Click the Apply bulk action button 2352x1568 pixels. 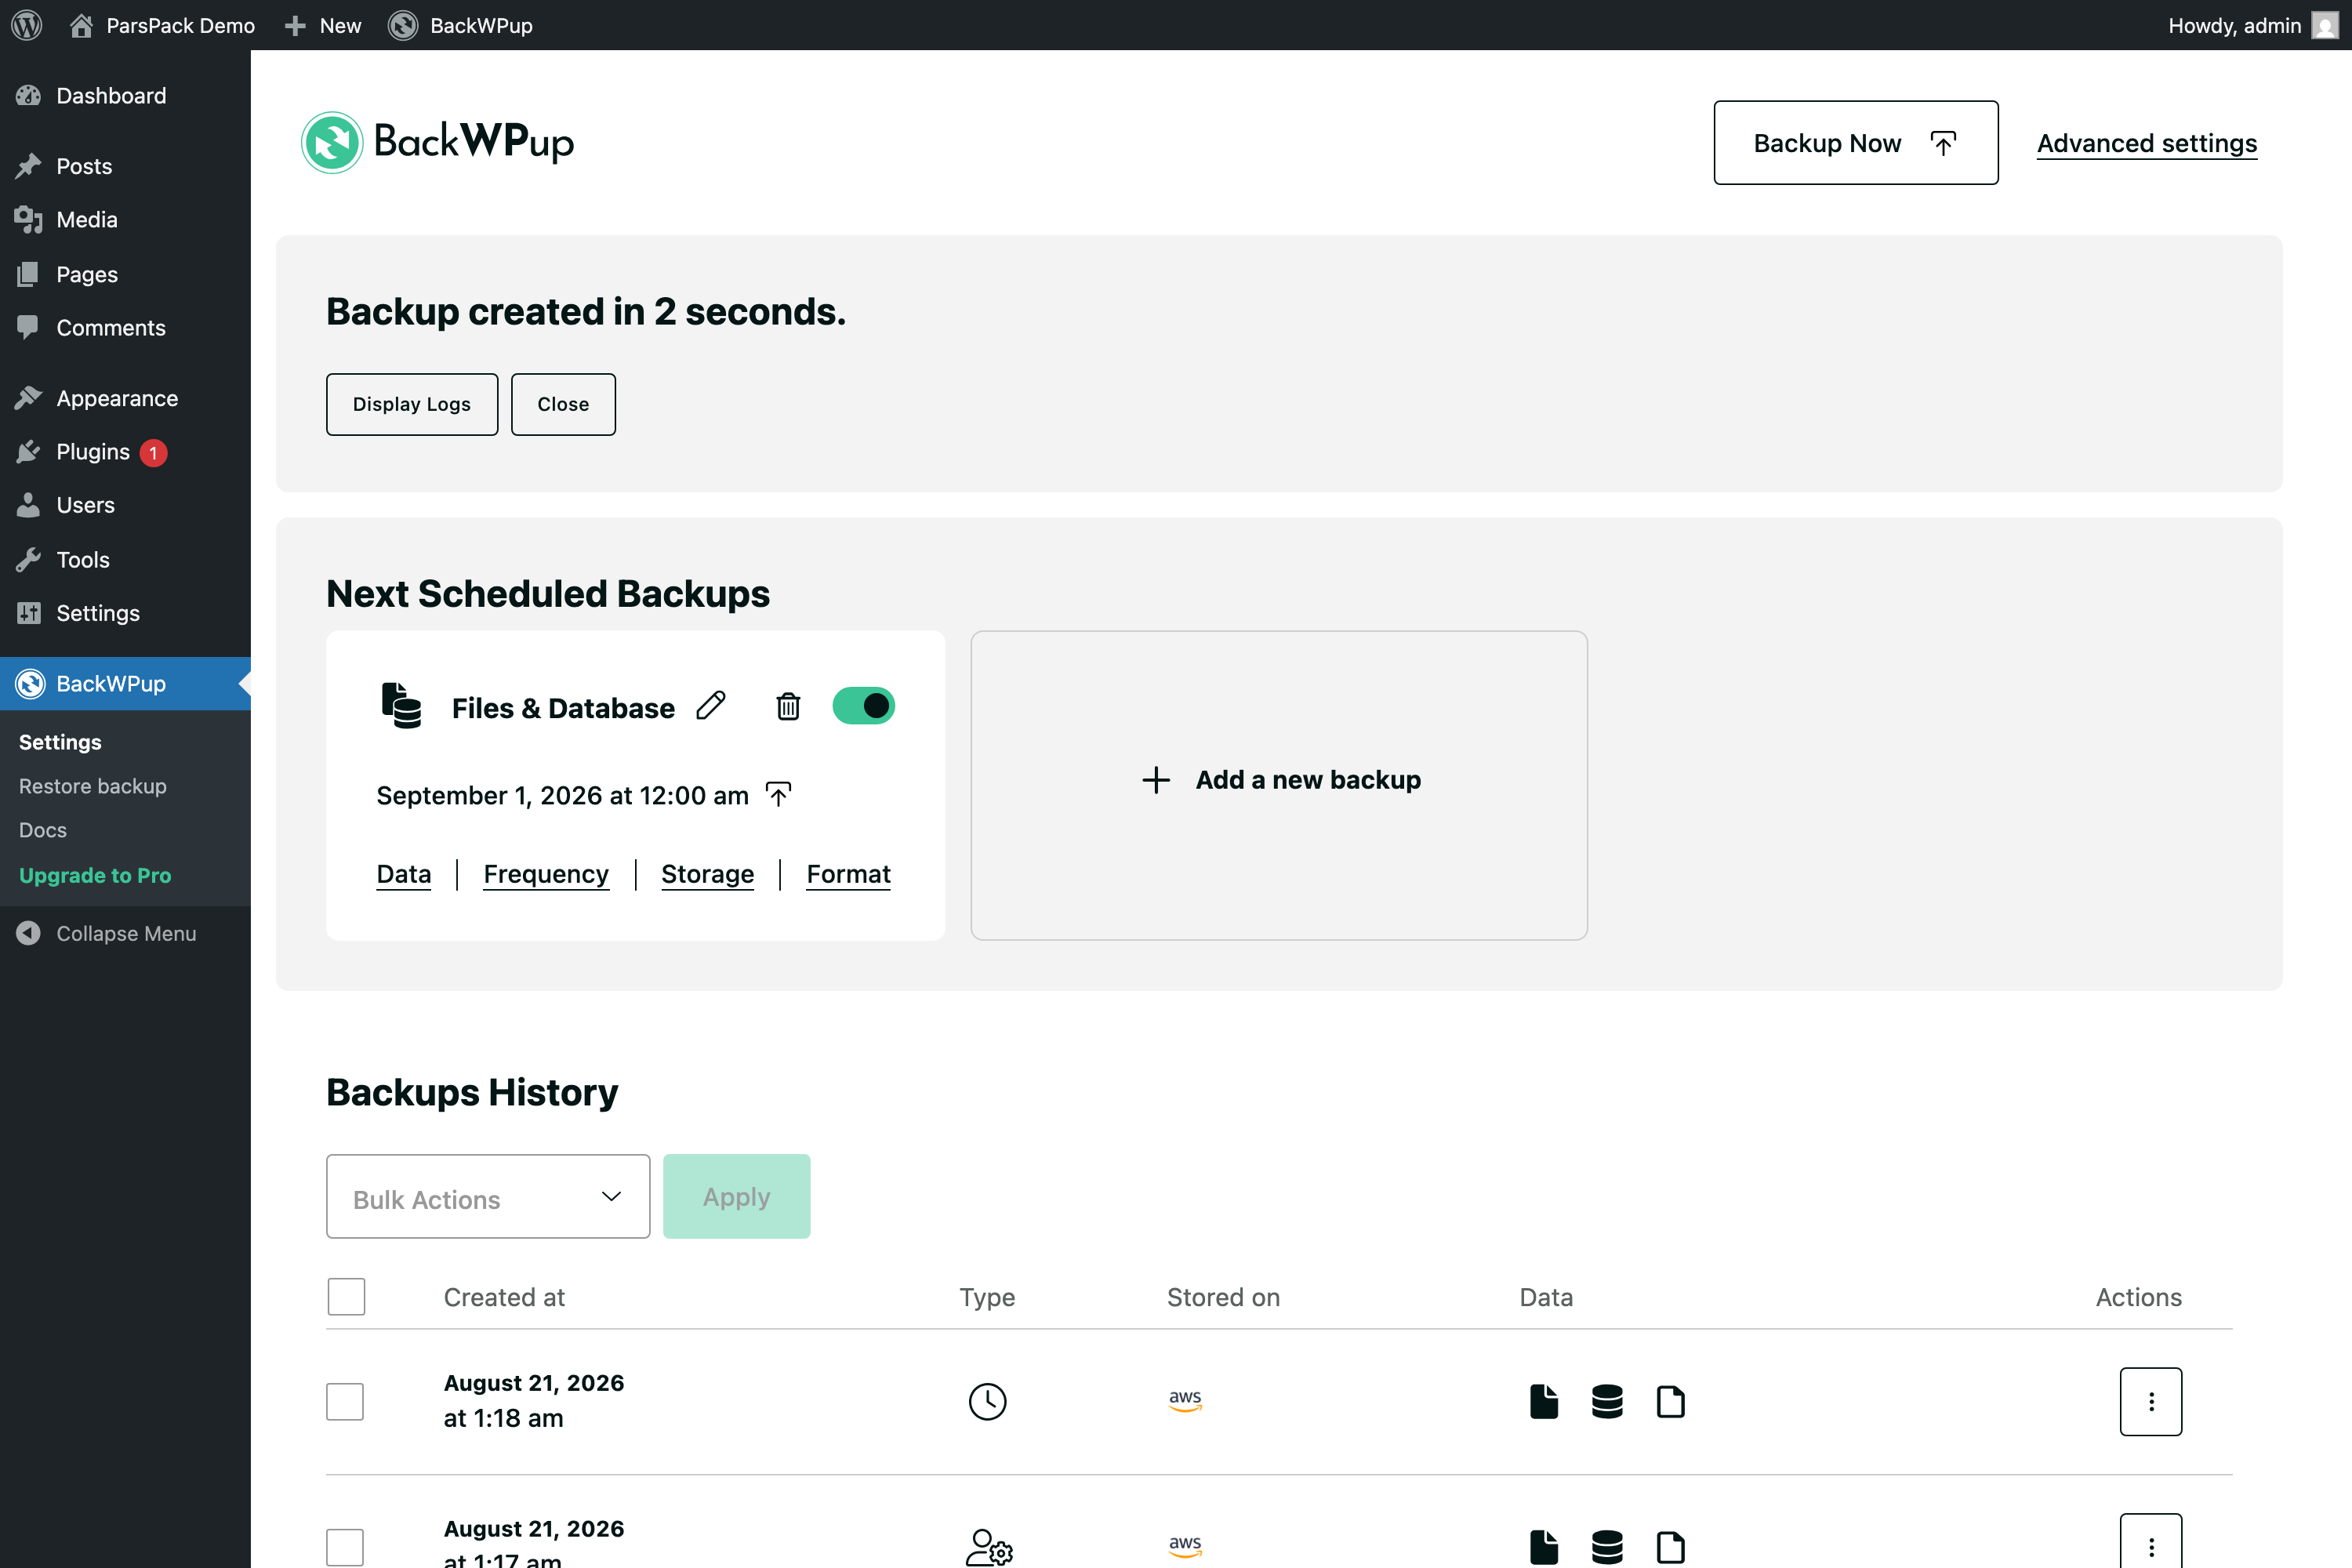click(737, 1197)
